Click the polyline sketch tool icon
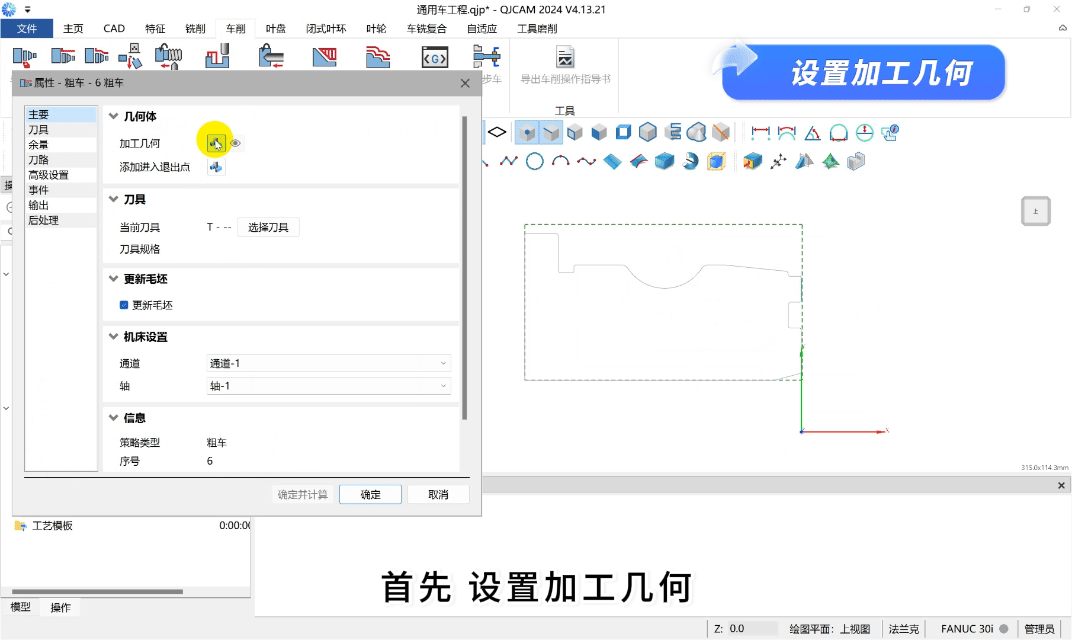 coord(508,161)
